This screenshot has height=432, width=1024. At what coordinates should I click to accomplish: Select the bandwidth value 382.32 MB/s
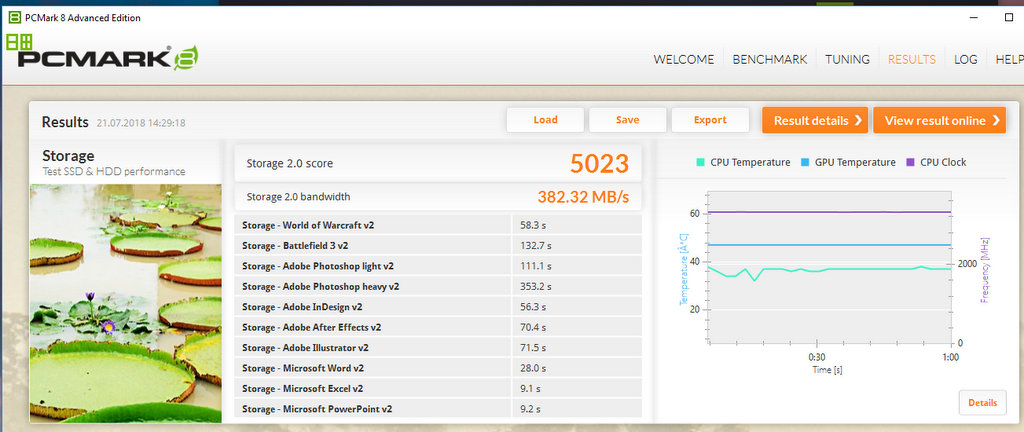coord(583,197)
